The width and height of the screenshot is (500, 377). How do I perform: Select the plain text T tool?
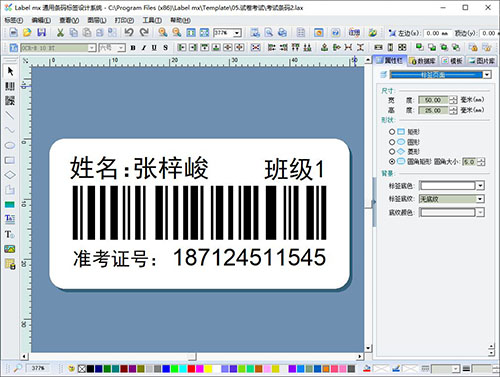pos(9,234)
